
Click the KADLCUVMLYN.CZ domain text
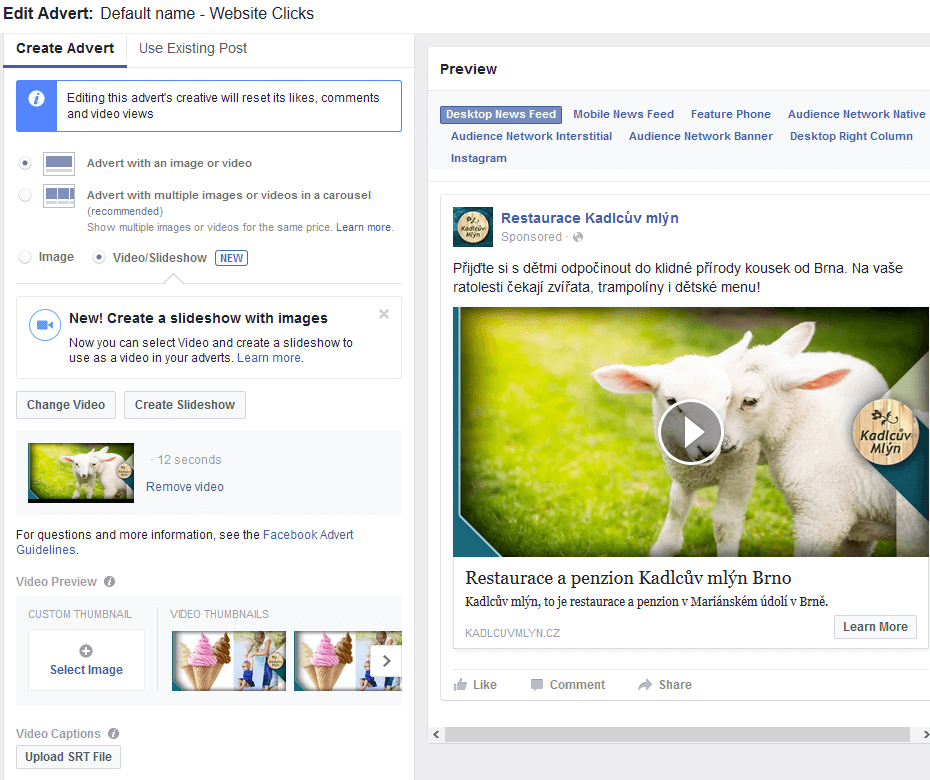(x=512, y=633)
